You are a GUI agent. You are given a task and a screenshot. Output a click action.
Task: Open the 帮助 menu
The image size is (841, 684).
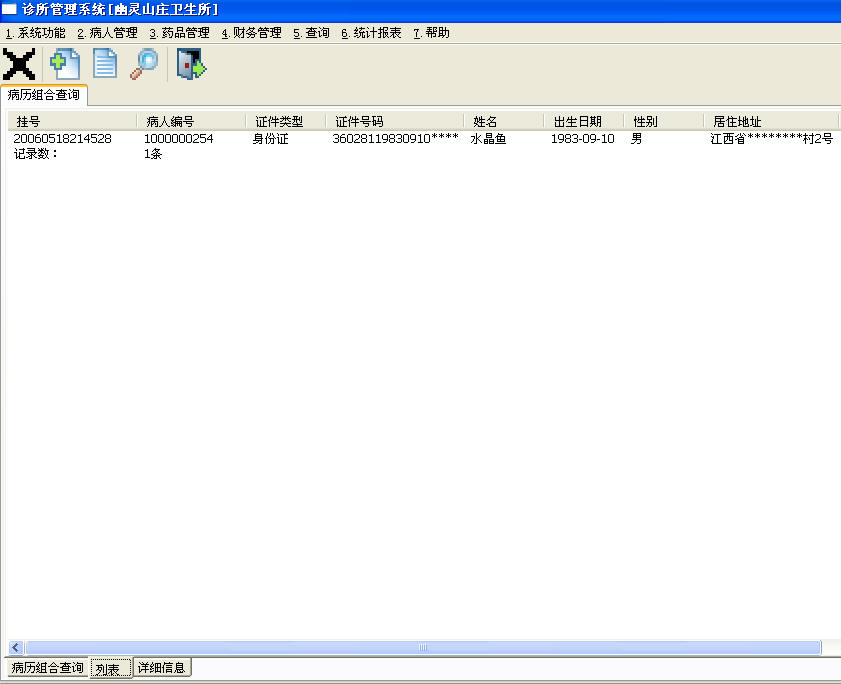(431, 33)
